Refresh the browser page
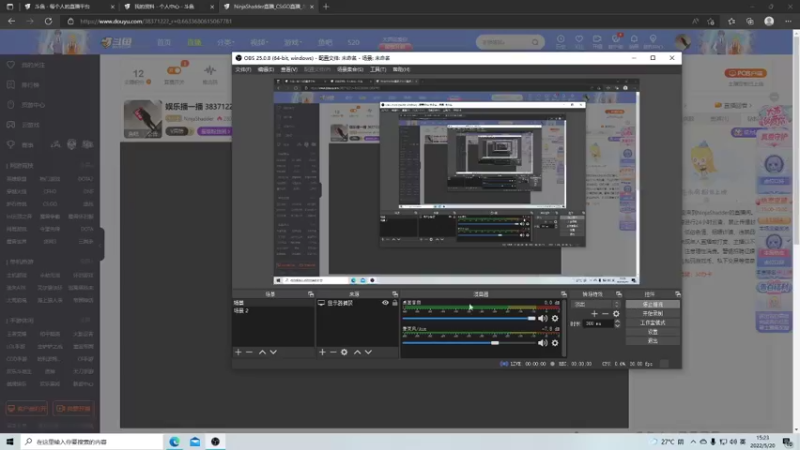The height and width of the screenshot is (450, 800). tap(48, 21)
